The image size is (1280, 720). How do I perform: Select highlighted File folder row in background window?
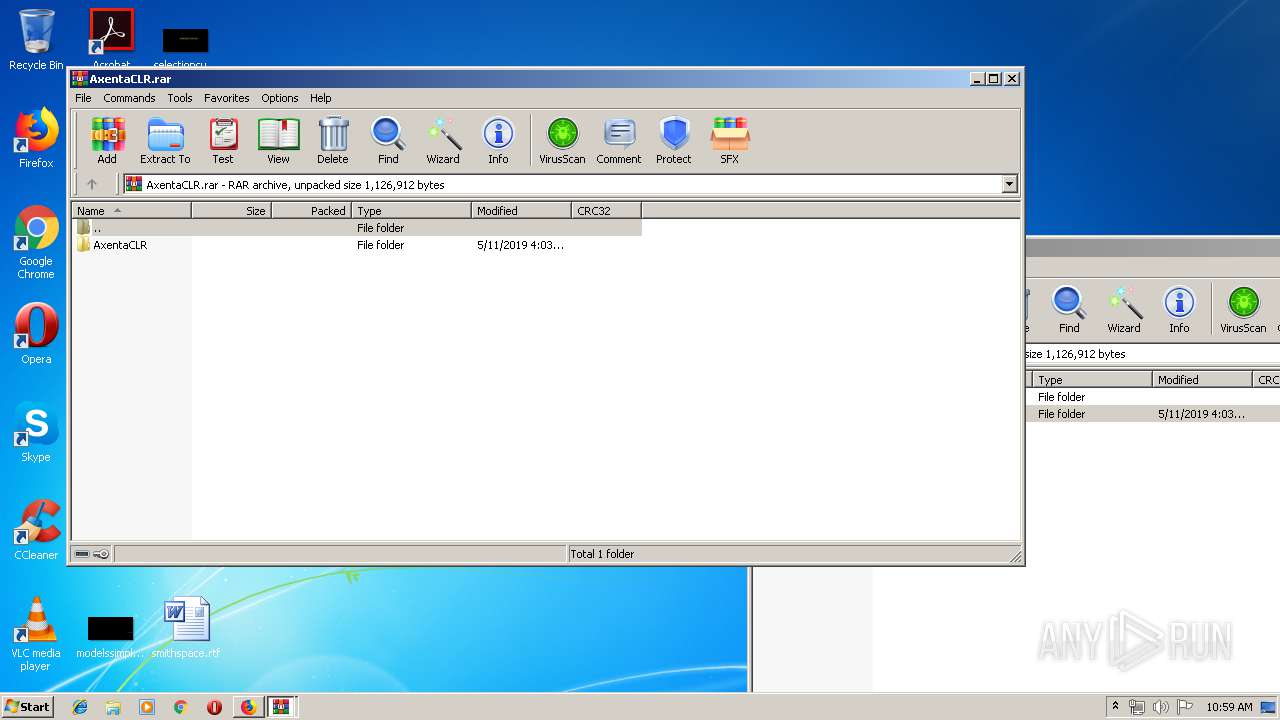[1153, 414]
